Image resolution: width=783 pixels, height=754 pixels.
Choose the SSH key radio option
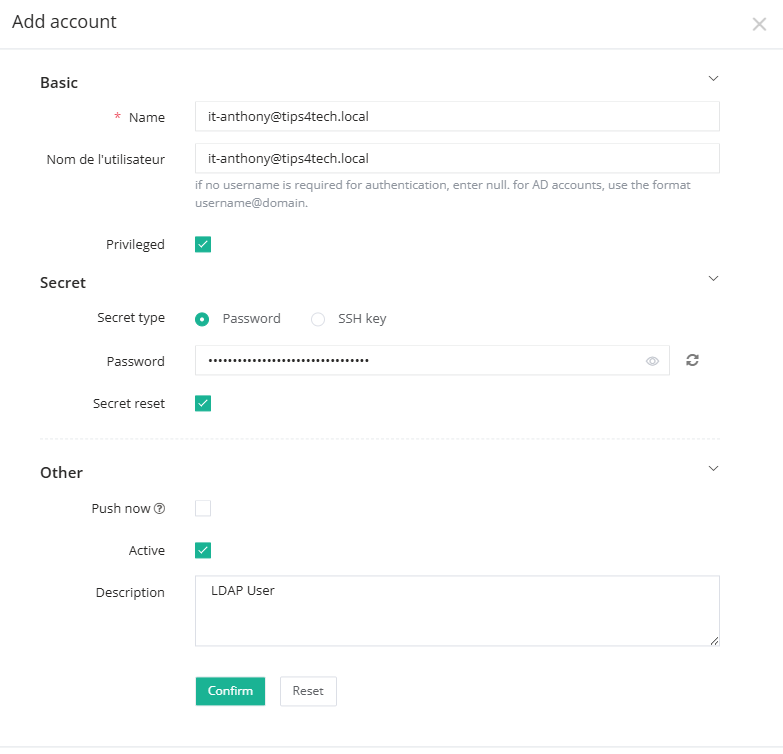tap(318, 319)
